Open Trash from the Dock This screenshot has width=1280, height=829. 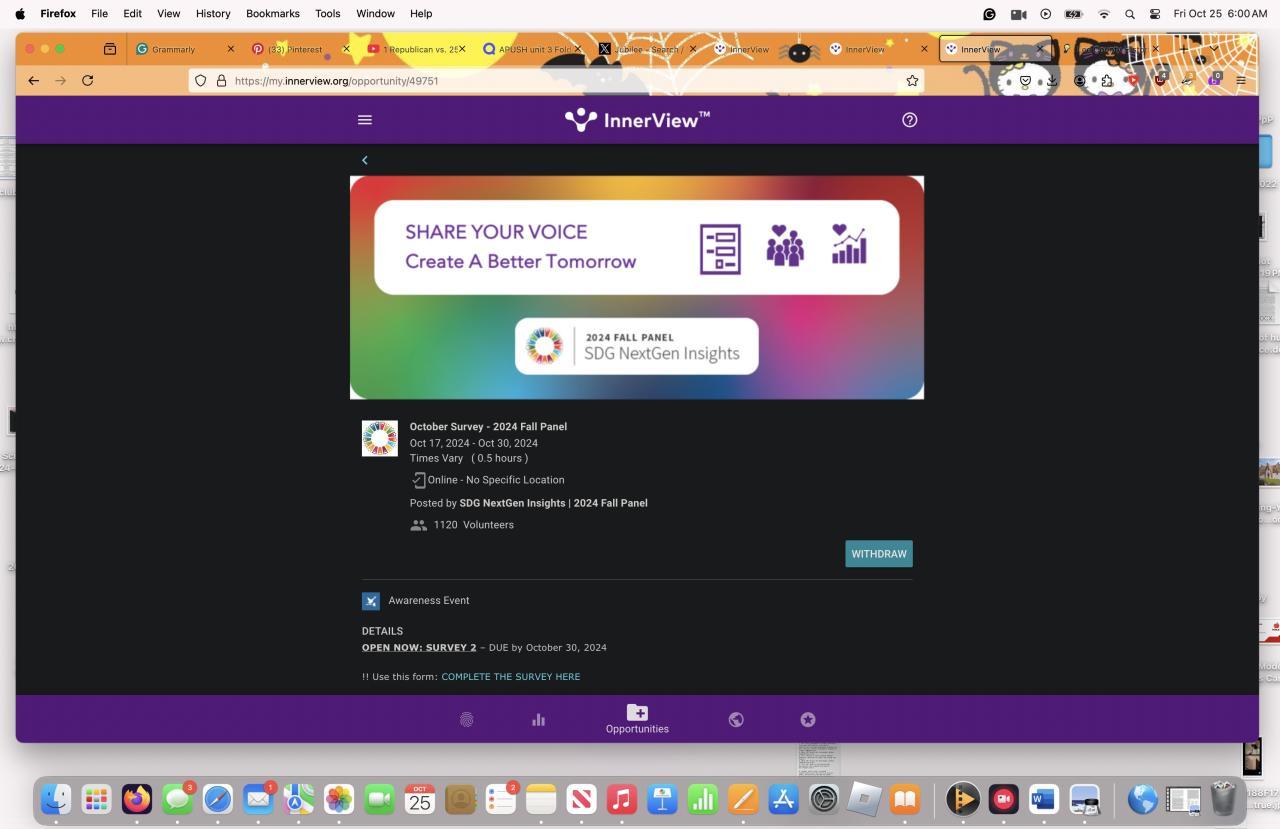(x=1223, y=799)
